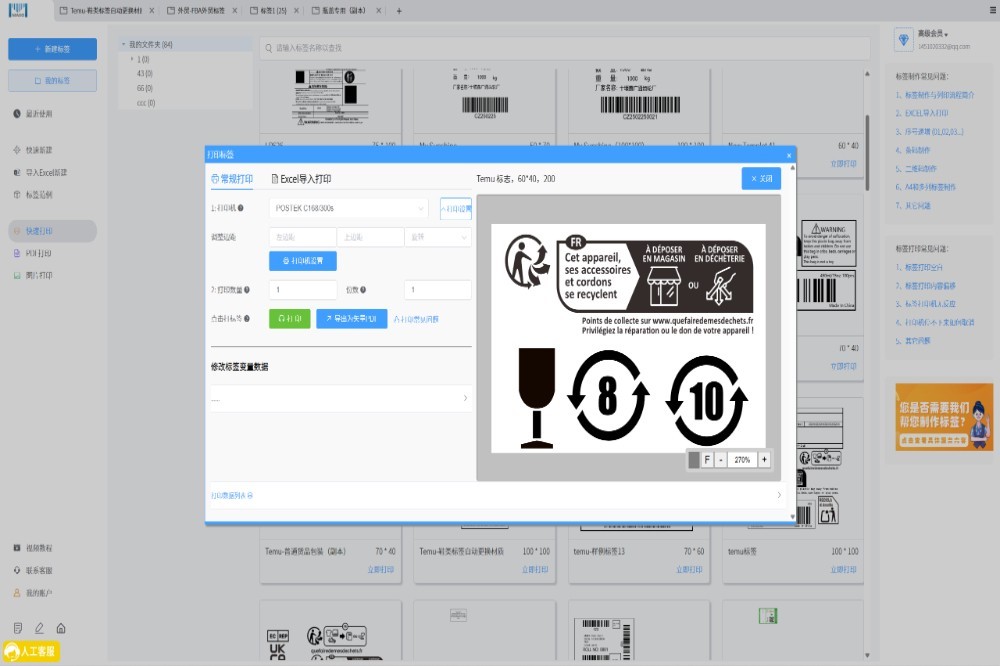Click the blue printer settings button
The height and width of the screenshot is (666, 1000).
pos(303,261)
